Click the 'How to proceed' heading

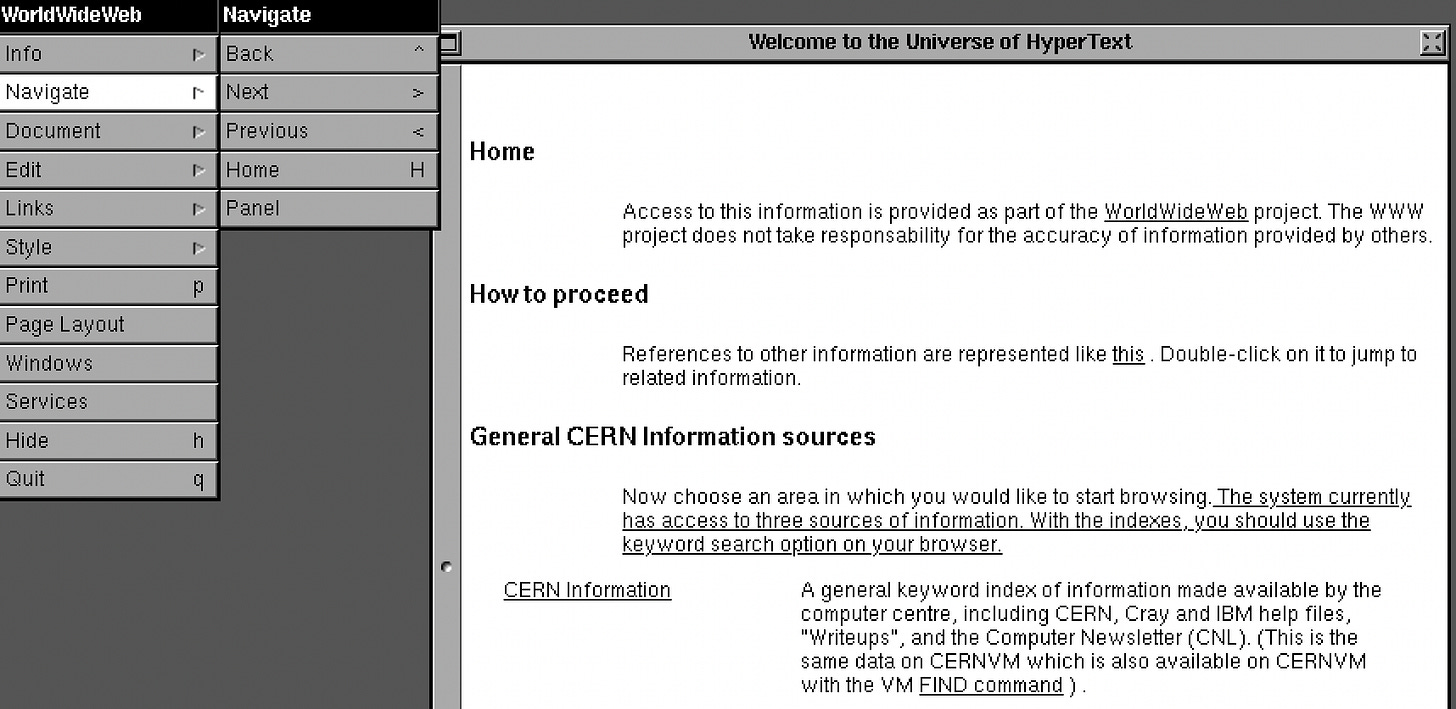[559, 295]
